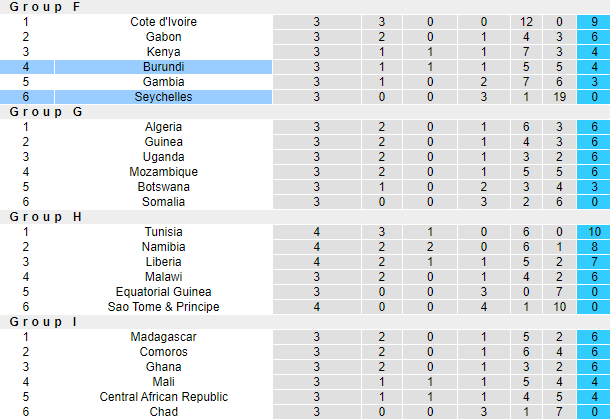This screenshot has width=610, height=420.
Task: Select the Burundi row in Group F
Action: click(x=163, y=67)
